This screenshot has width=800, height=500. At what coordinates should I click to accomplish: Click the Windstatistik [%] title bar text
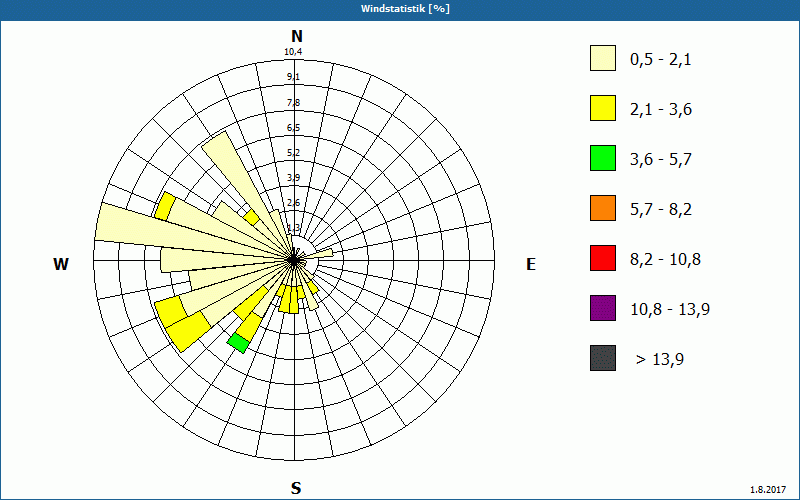pyautogui.click(x=405, y=9)
